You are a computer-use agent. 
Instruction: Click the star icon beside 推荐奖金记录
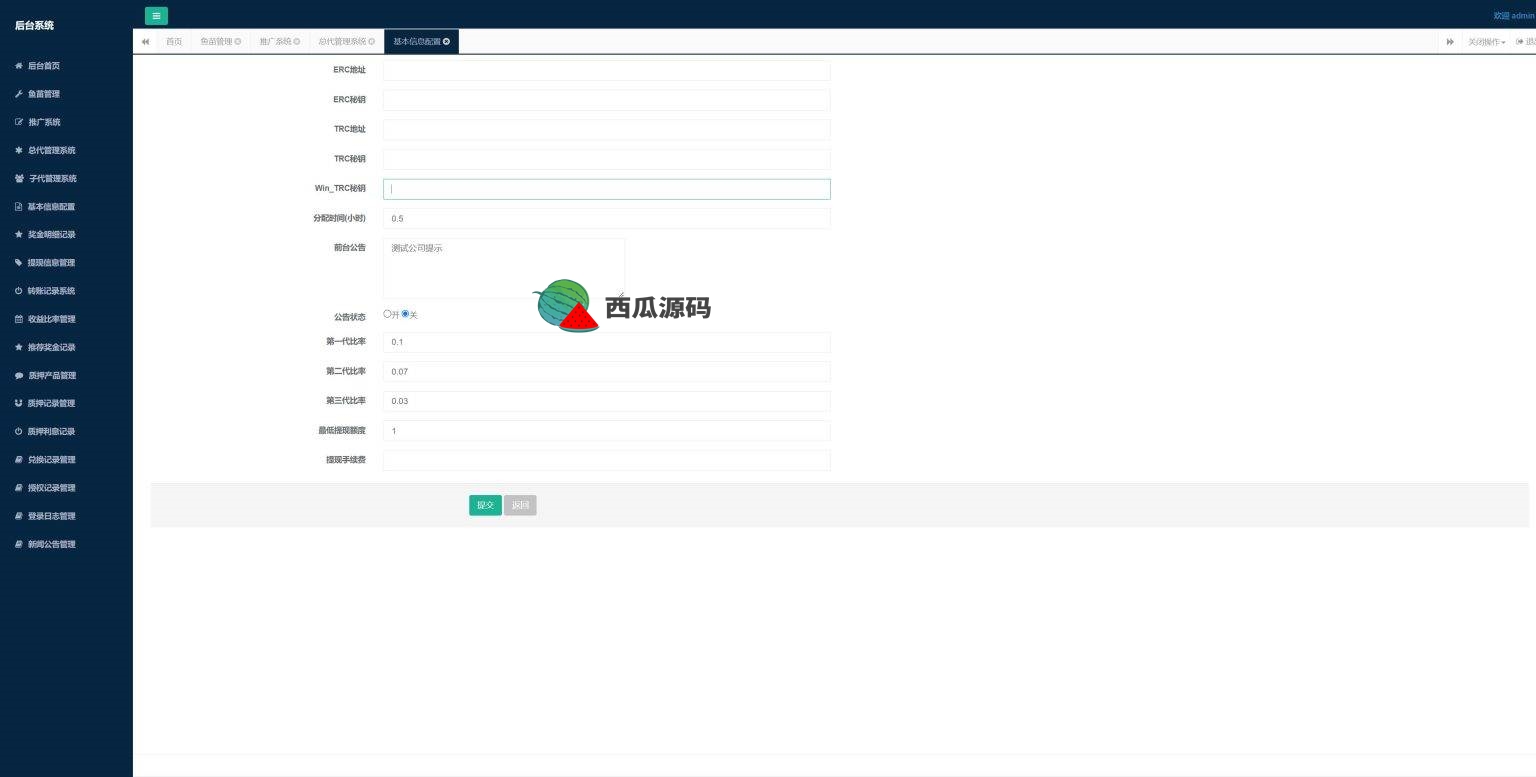19,347
